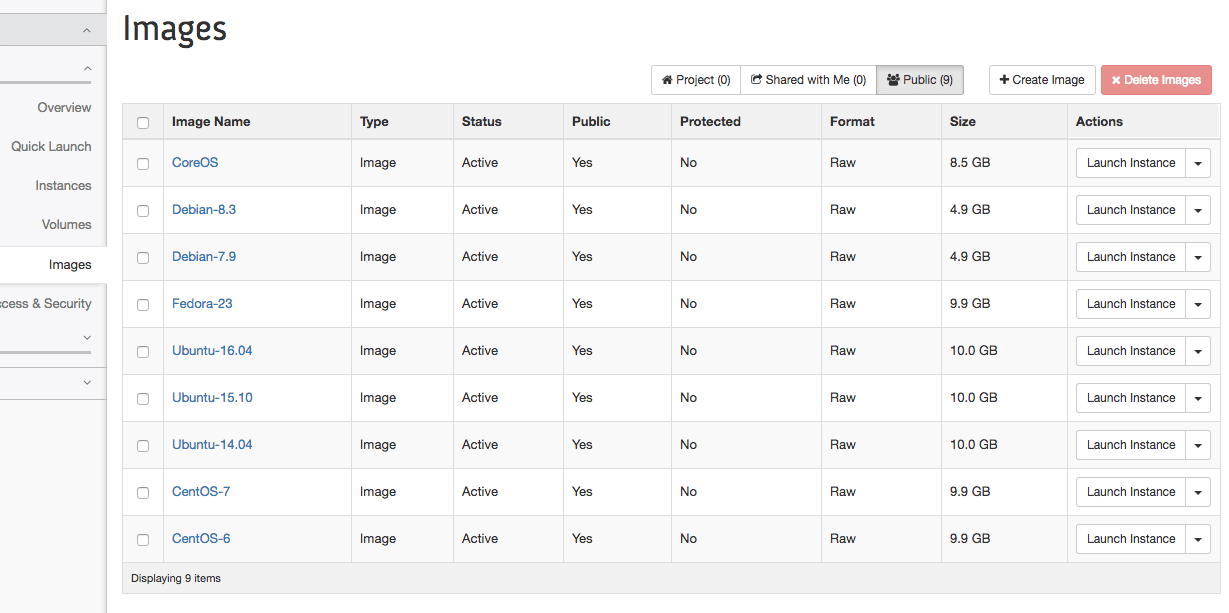The width and height of the screenshot is (1229, 613).
Task: Select Images in the sidebar menu
Action: pyautogui.click(x=70, y=264)
